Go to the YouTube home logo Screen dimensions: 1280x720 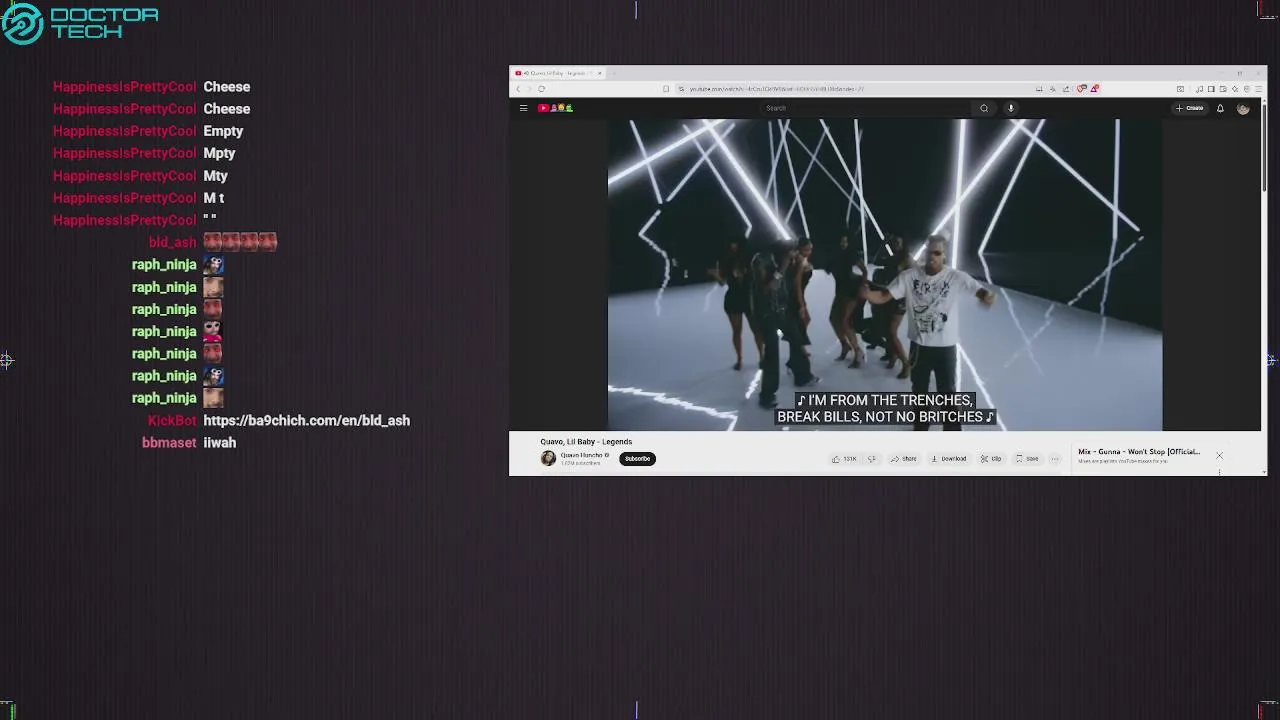pos(556,108)
